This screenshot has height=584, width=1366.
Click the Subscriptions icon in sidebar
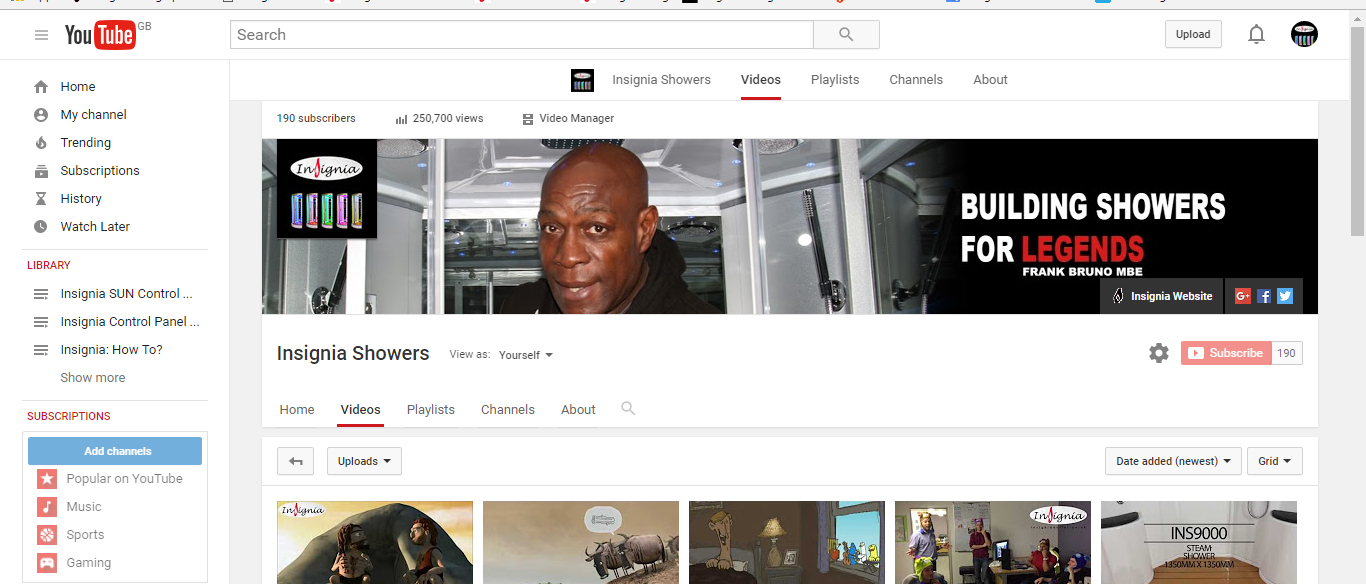coord(41,170)
